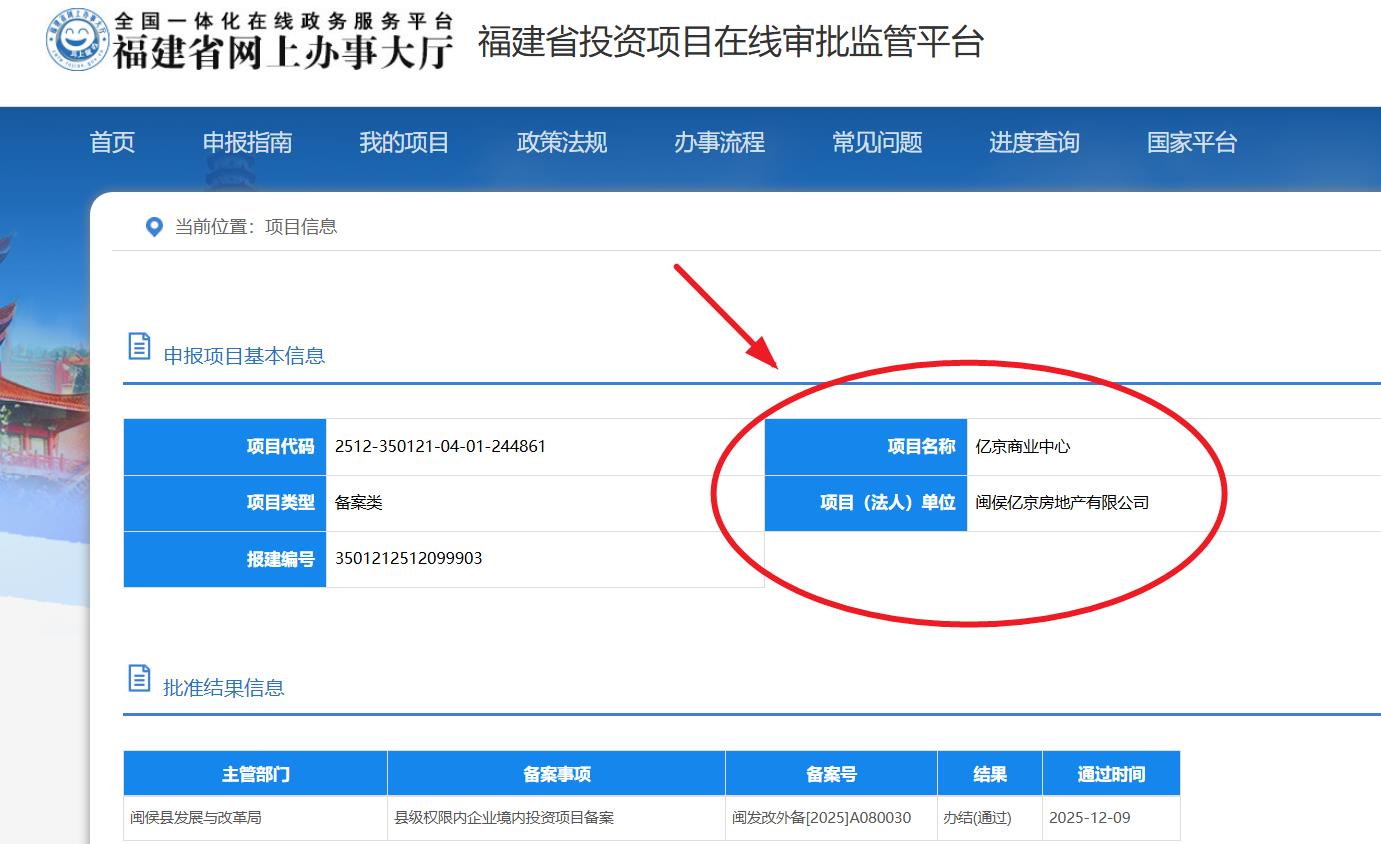This screenshot has width=1381, height=844.
Task: Open the 办事流程 navigation item
Action: [719, 143]
